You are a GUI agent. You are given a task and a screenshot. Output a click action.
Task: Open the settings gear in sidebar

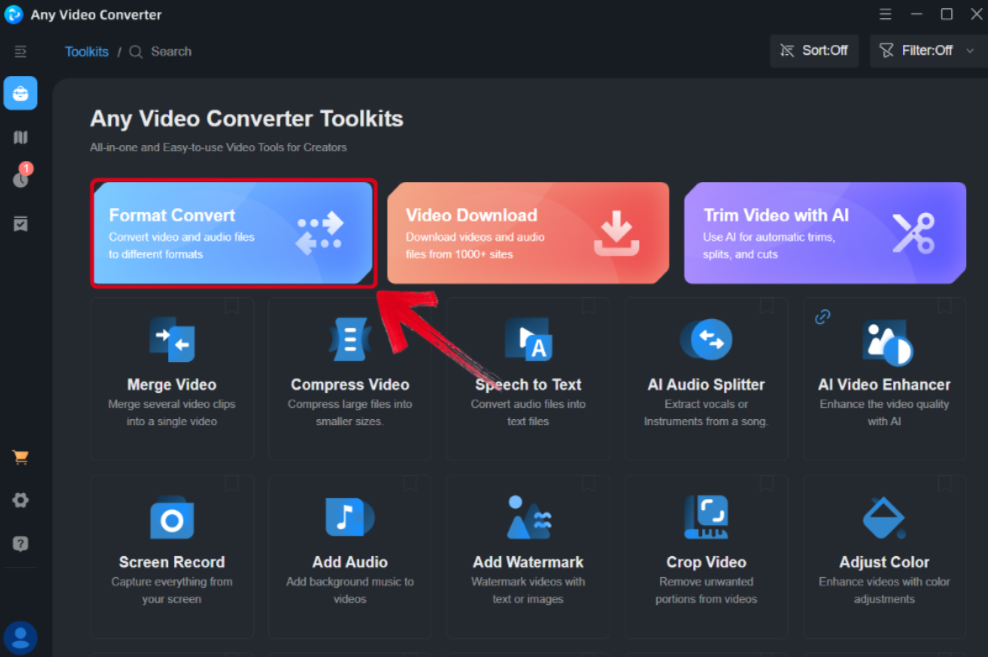coord(20,501)
